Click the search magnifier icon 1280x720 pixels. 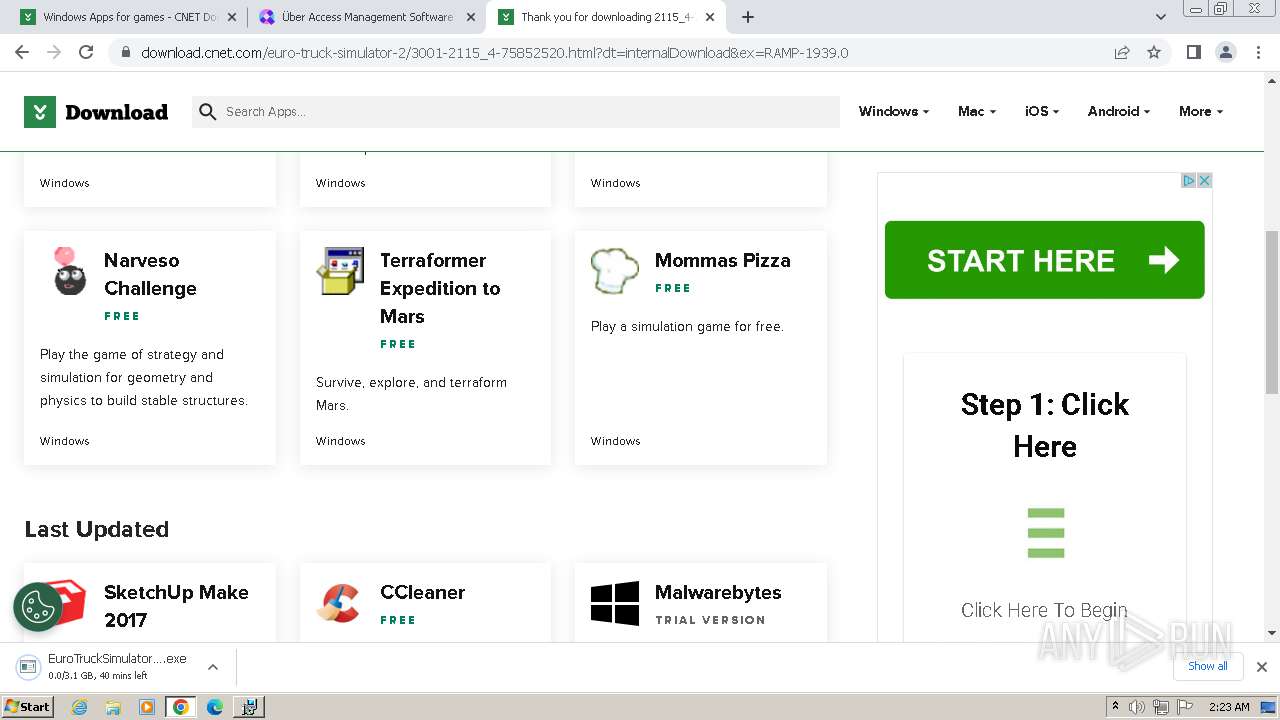(208, 112)
